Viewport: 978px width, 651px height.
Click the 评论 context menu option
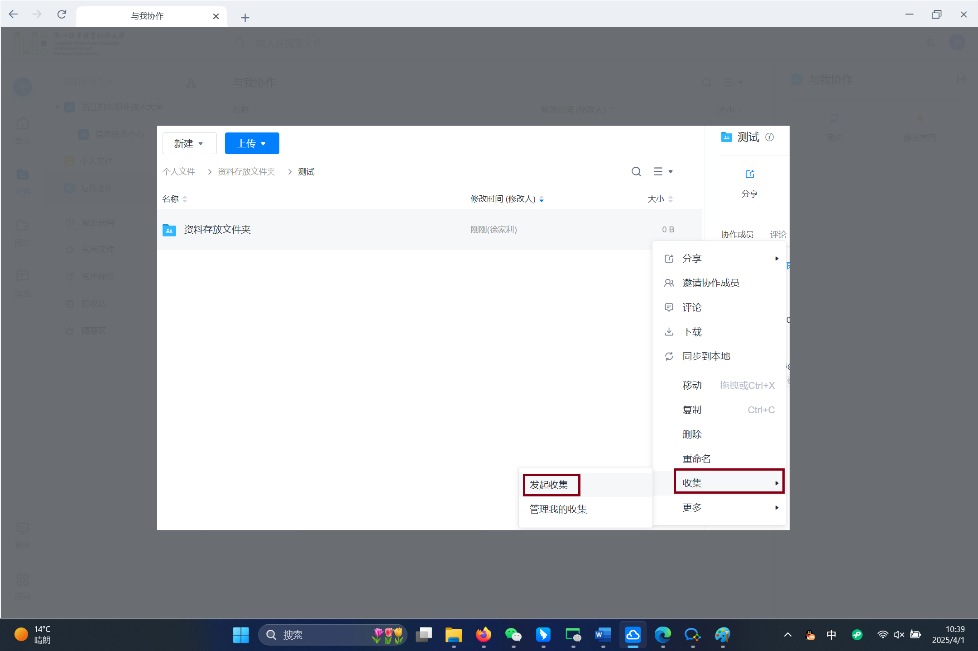[692, 307]
